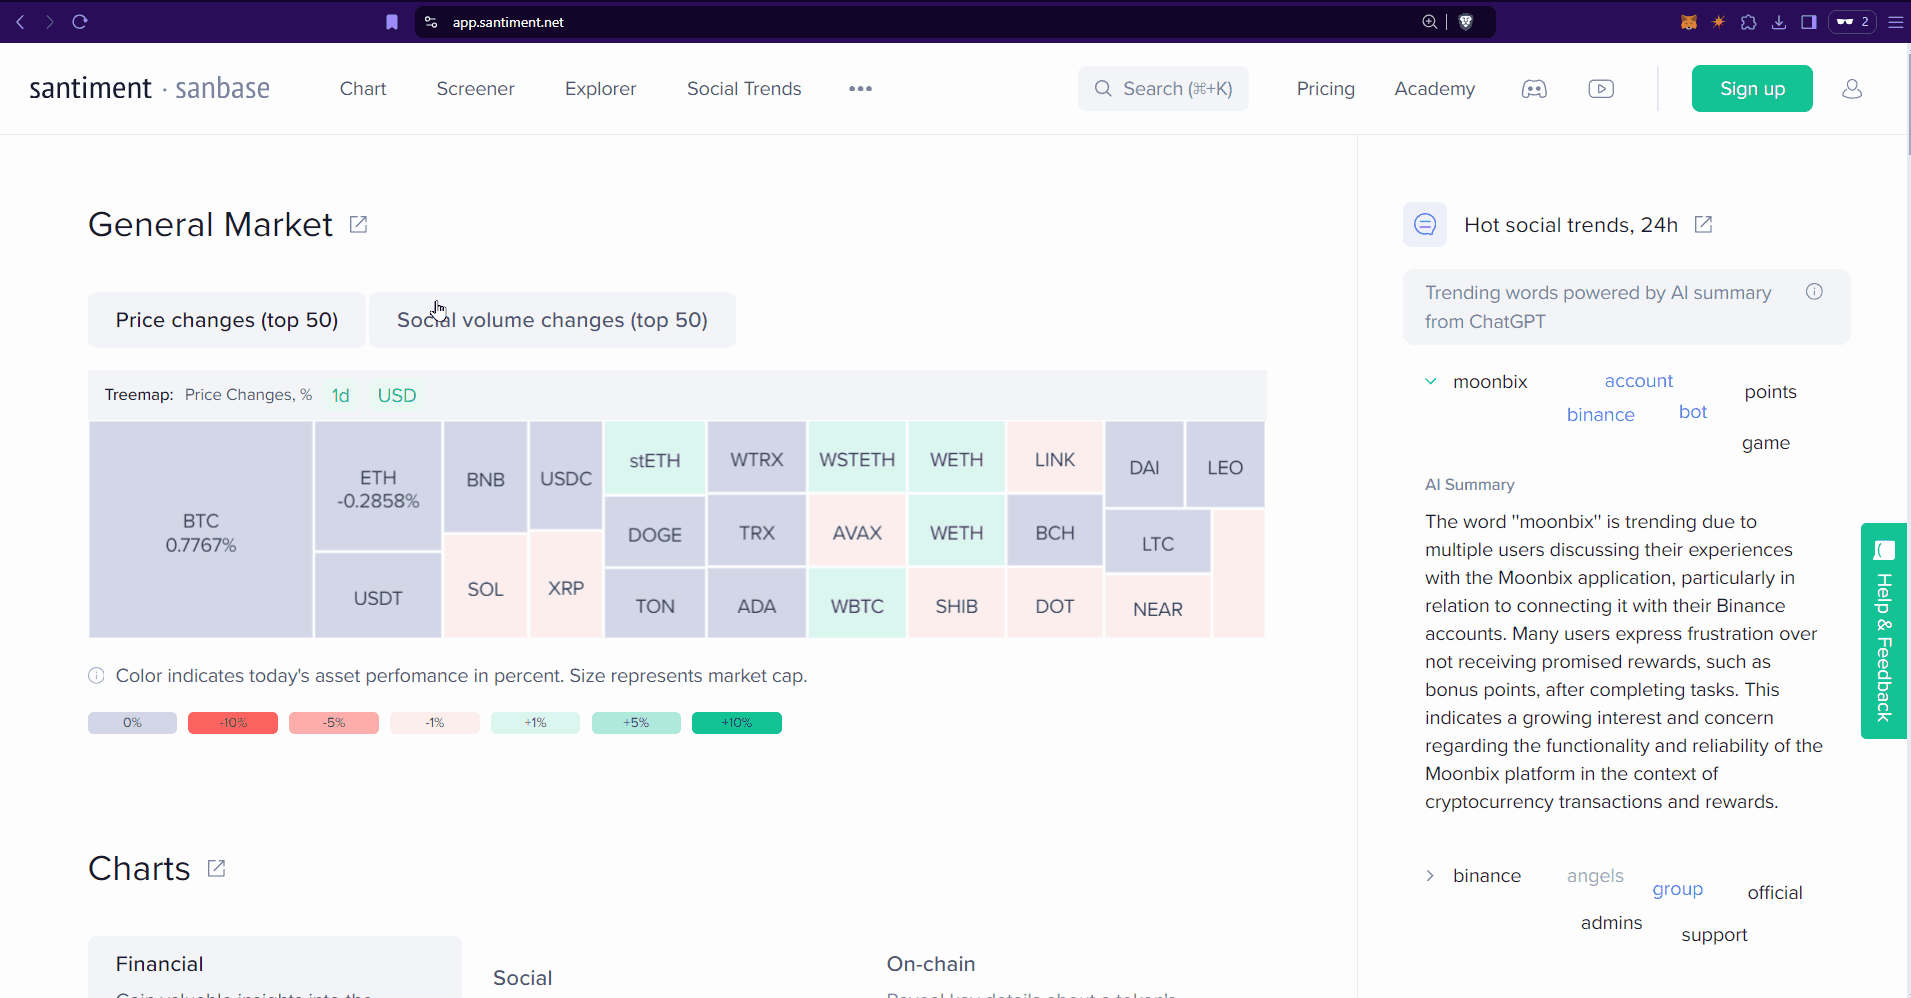The image size is (1911, 998).
Task: Open the Pricing page link
Action: click(1325, 89)
